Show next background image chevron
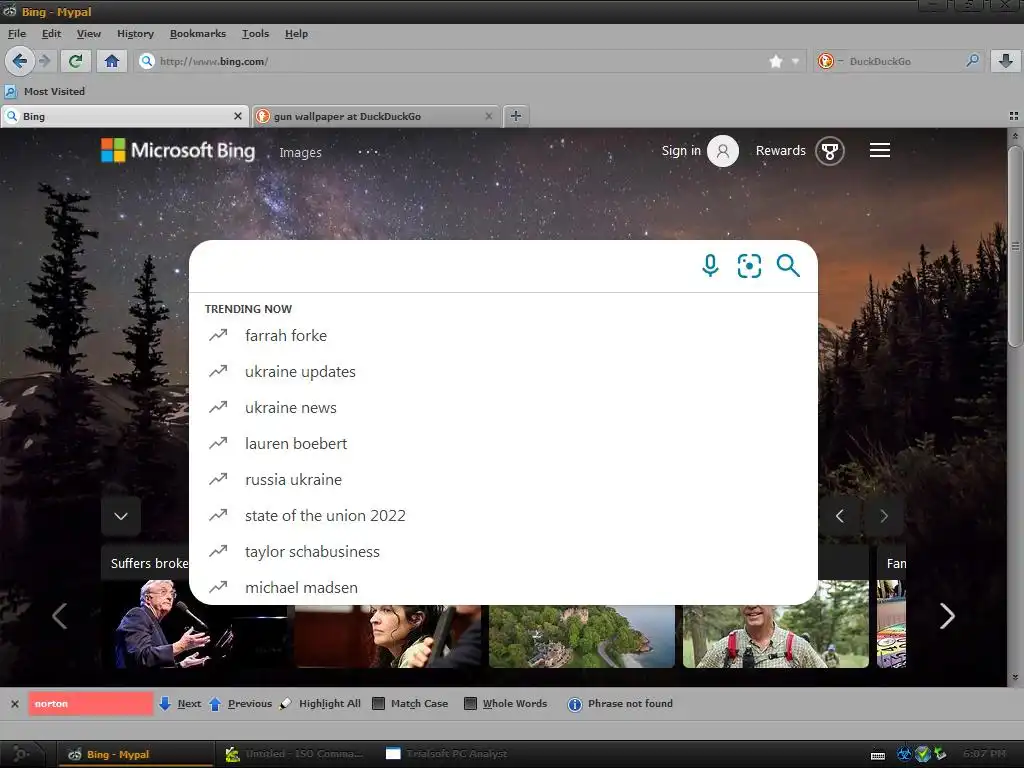Viewport: 1024px width, 768px height. click(x=884, y=517)
